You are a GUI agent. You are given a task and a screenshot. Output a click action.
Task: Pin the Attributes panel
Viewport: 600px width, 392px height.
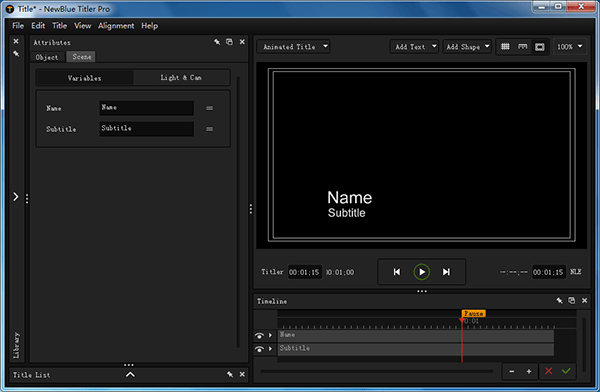click(217, 42)
